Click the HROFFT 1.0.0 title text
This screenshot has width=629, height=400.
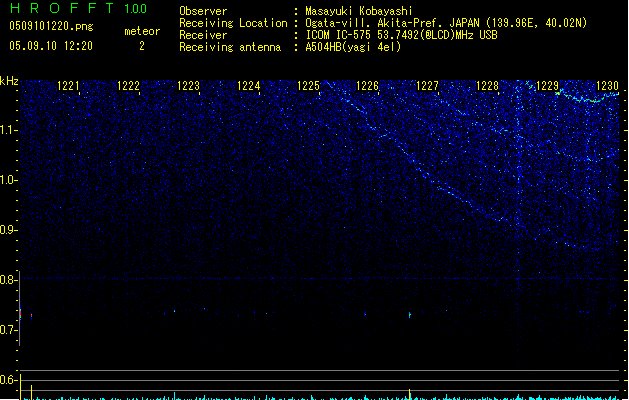pyautogui.click(x=79, y=8)
